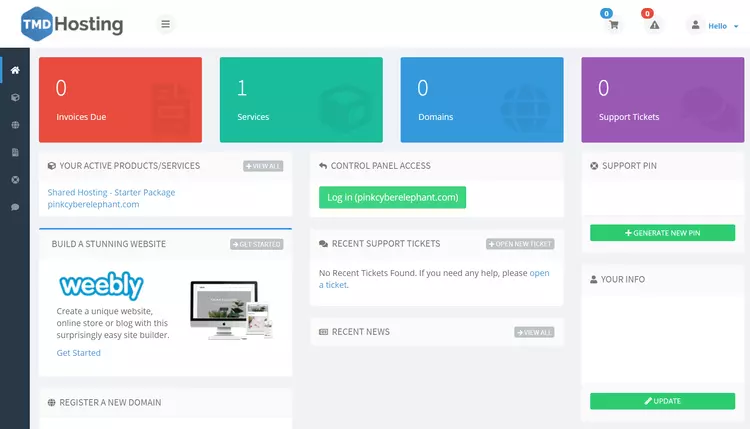Open the chat bubble icon in sidebar
This screenshot has height=429, width=750.
pos(15,207)
